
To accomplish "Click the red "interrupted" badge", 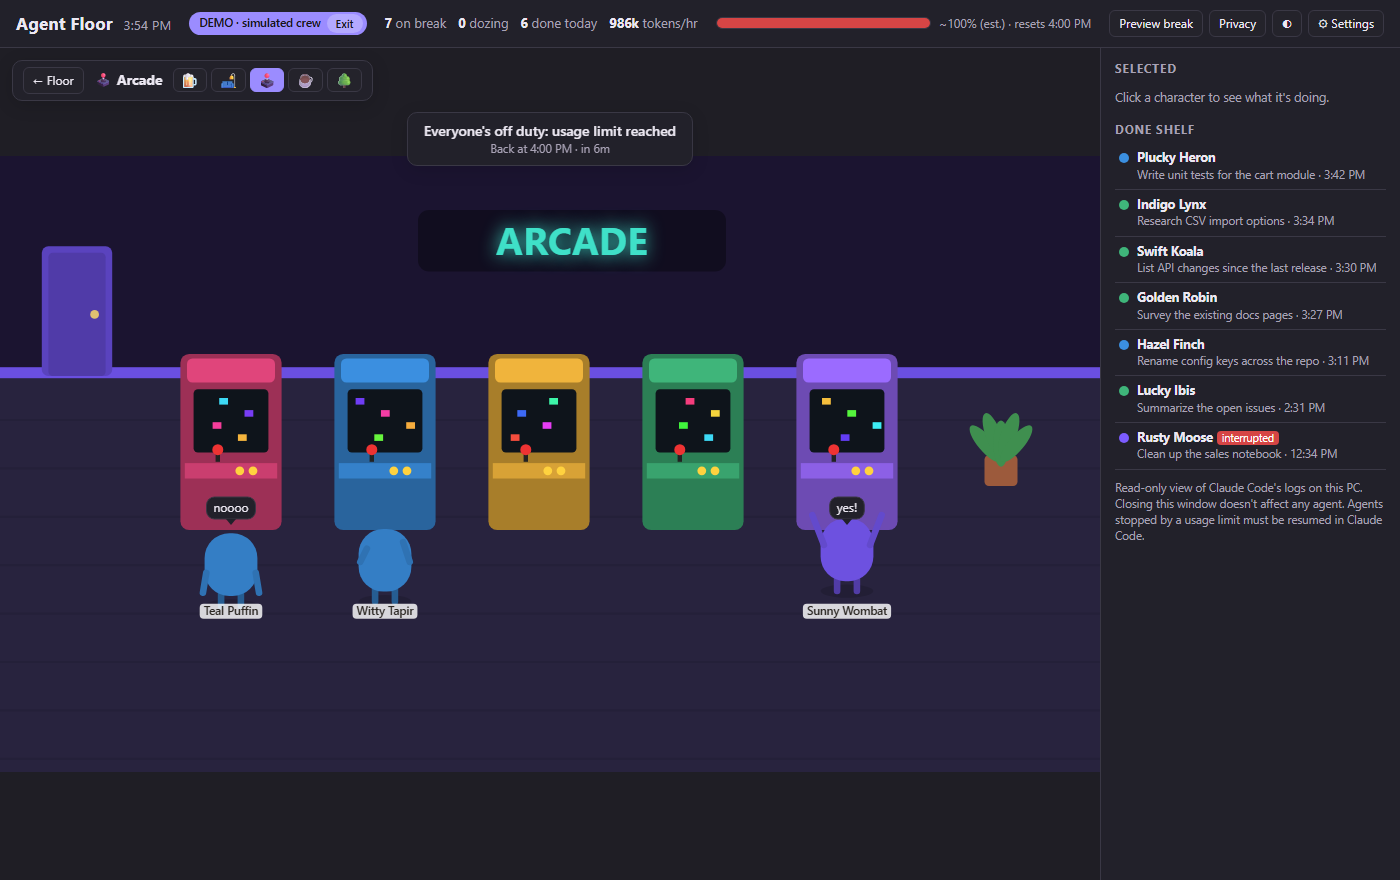I will point(1248,438).
